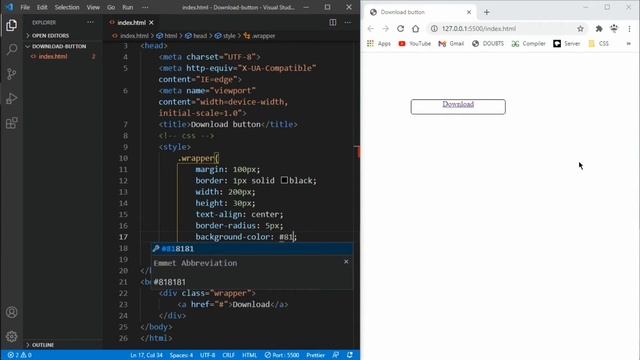Select the index.html editor tab
Screen dimensions: 640x360
pos(131,22)
